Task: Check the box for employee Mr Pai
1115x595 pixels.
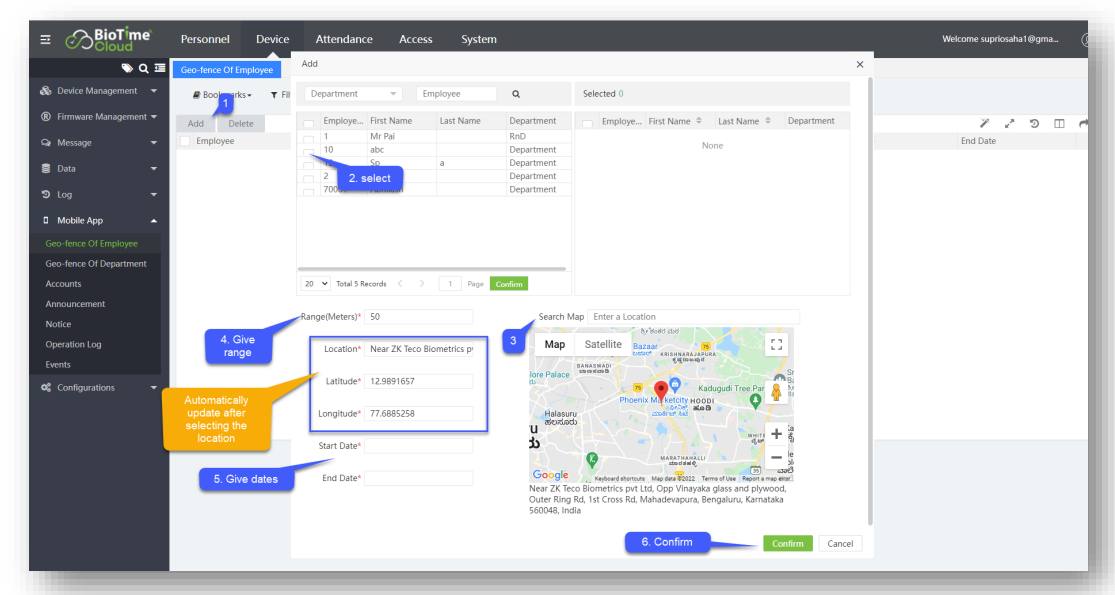Action: click(309, 136)
